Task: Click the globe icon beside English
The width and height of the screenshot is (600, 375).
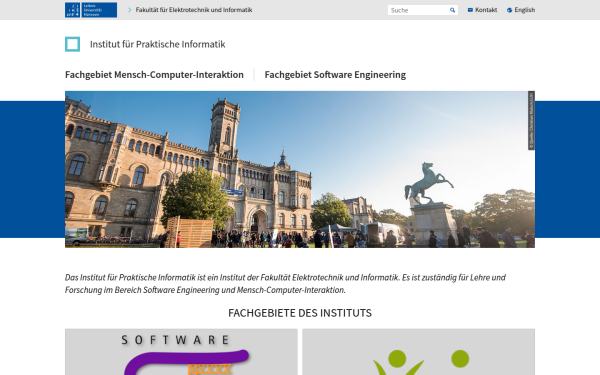Action: pyautogui.click(x=509, y=10)
